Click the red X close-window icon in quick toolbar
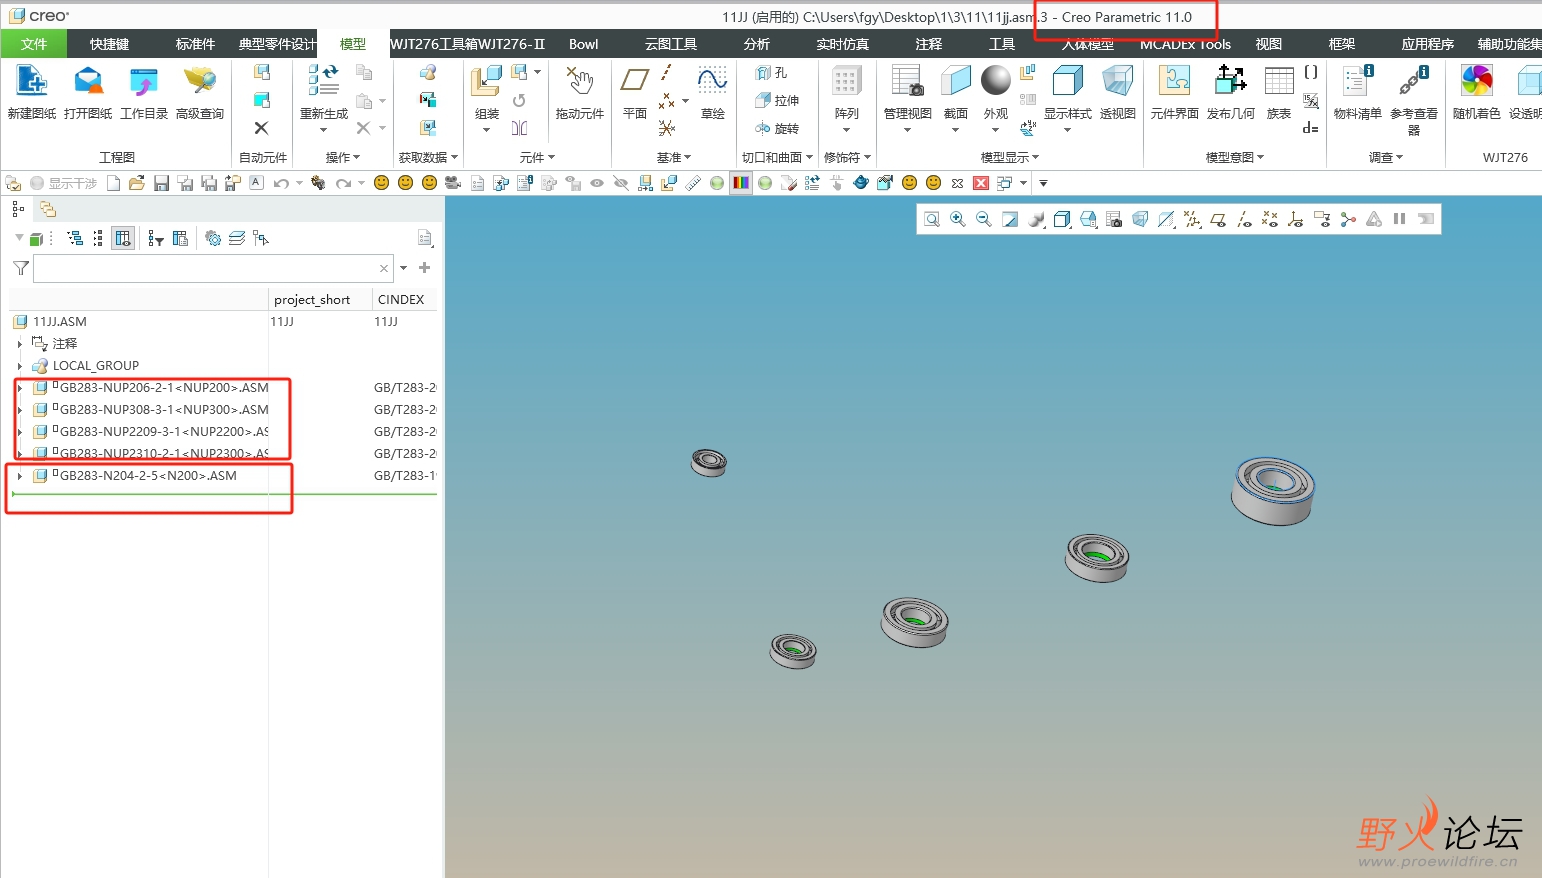The height and width of the screenshot is (878, 1542). point(981,183)
